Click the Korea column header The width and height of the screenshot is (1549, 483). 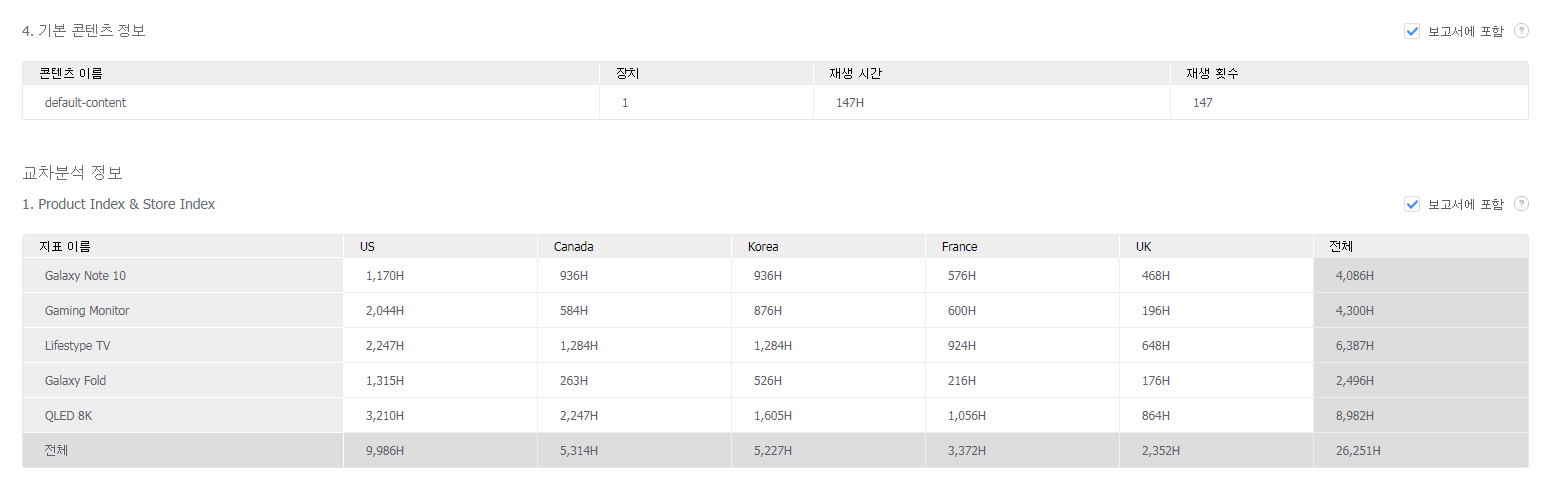(763, 247)
